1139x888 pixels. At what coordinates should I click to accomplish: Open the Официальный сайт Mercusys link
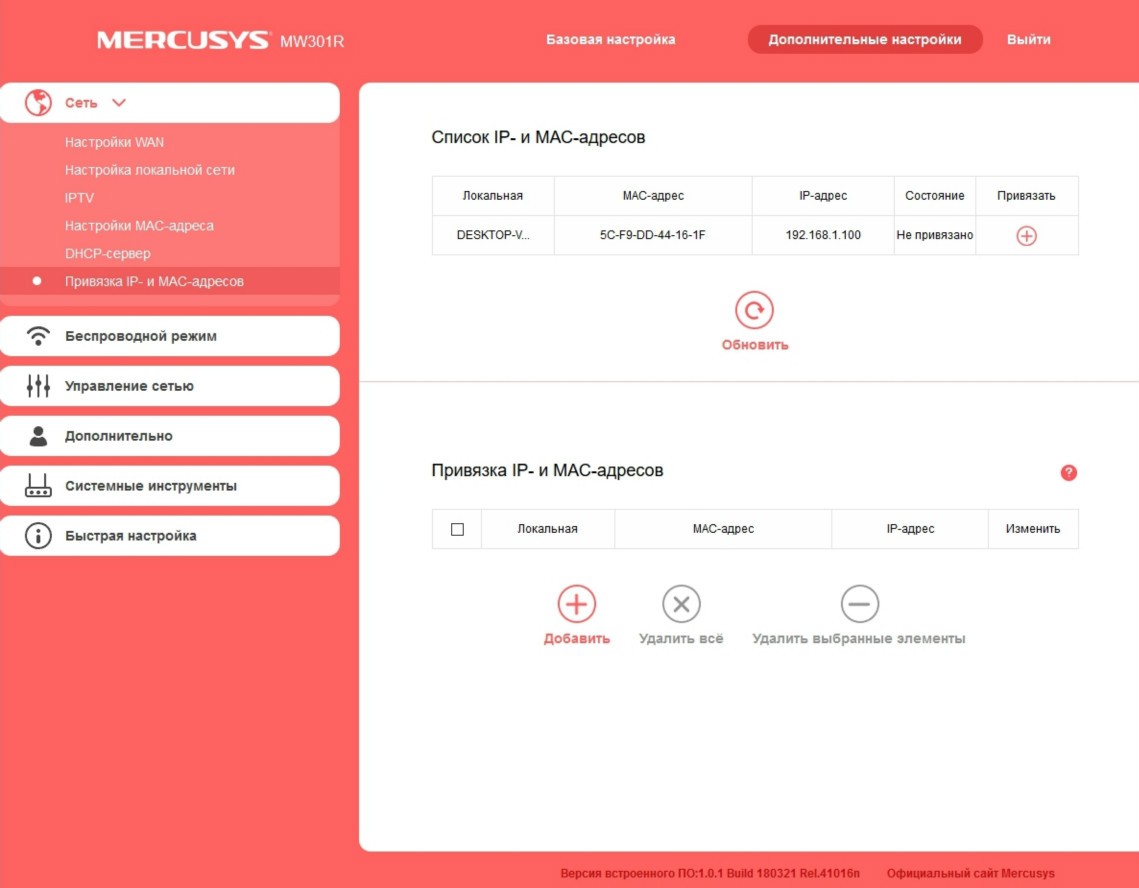(x=970, y=873)
